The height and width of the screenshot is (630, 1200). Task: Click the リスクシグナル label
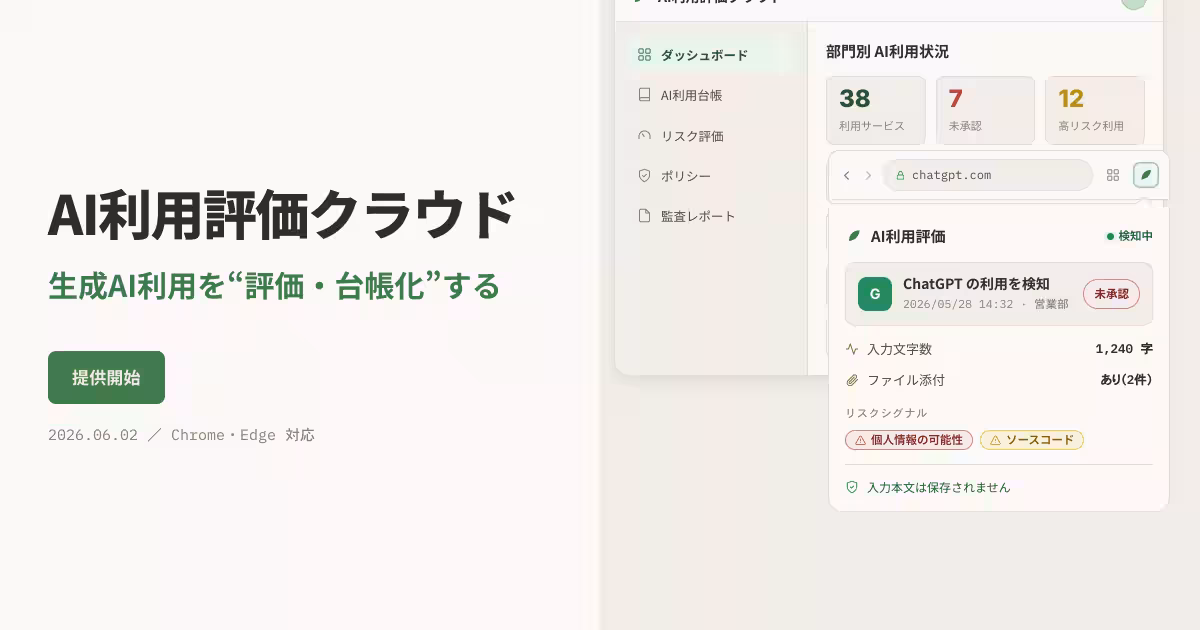(886, 413)
